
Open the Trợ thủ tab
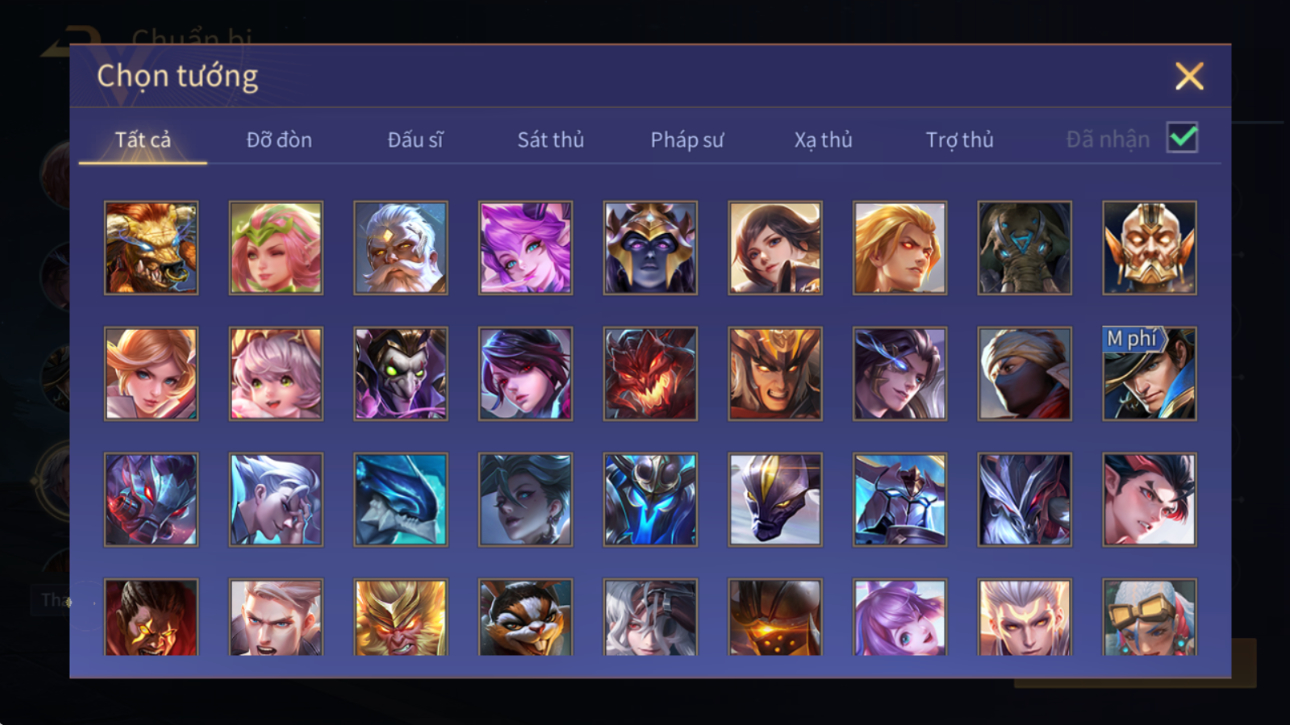[960, 140]
